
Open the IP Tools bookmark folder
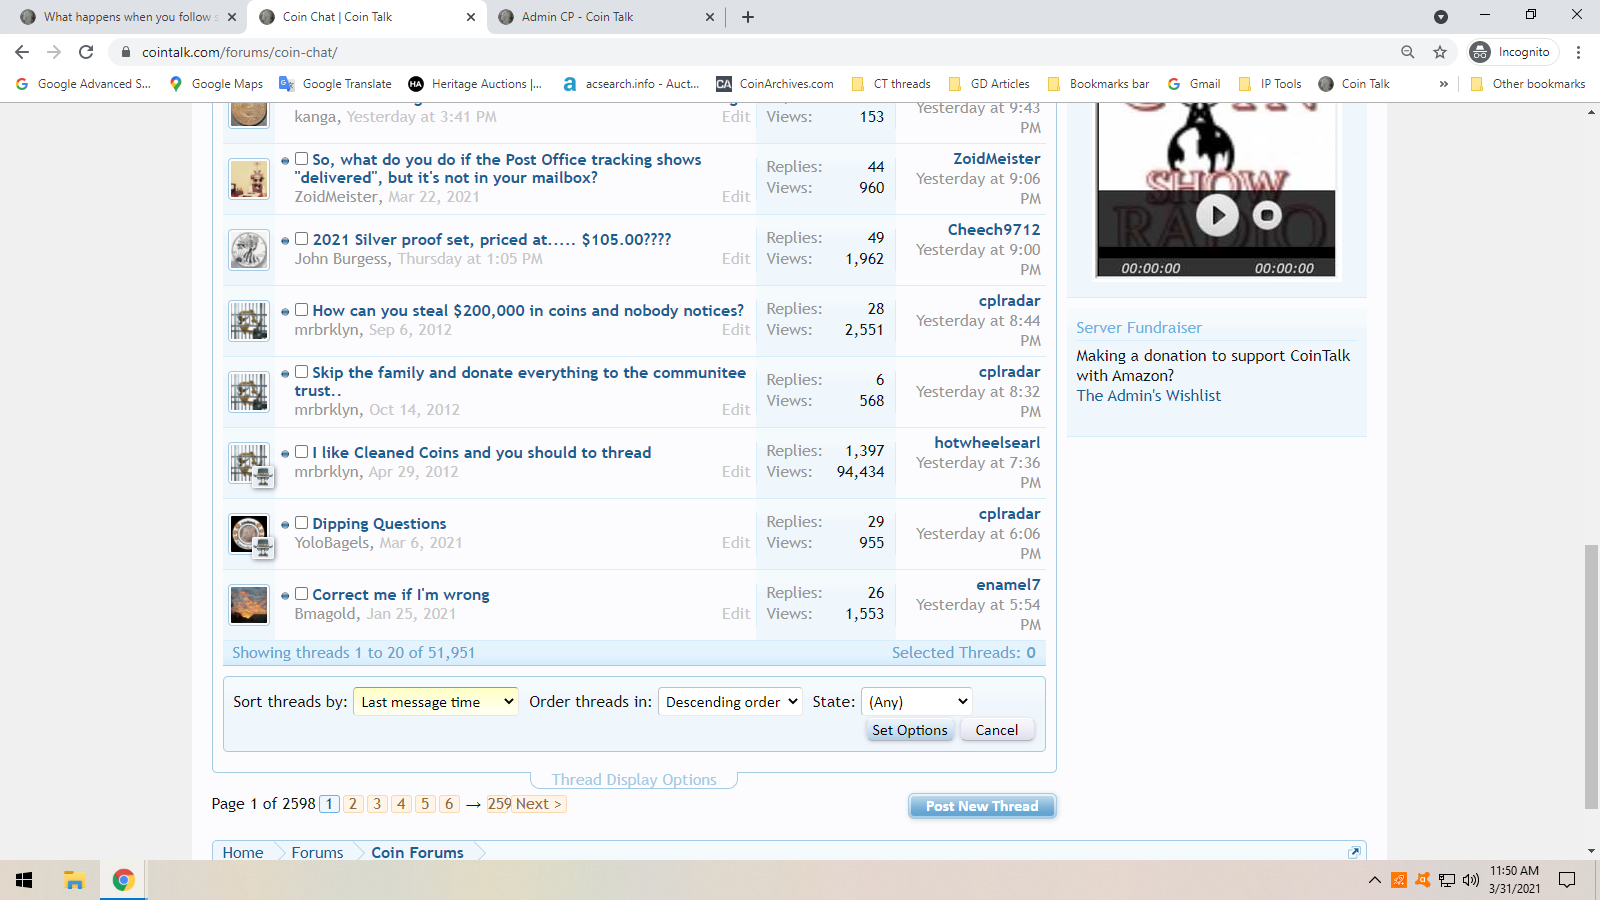click(1269, 84)
